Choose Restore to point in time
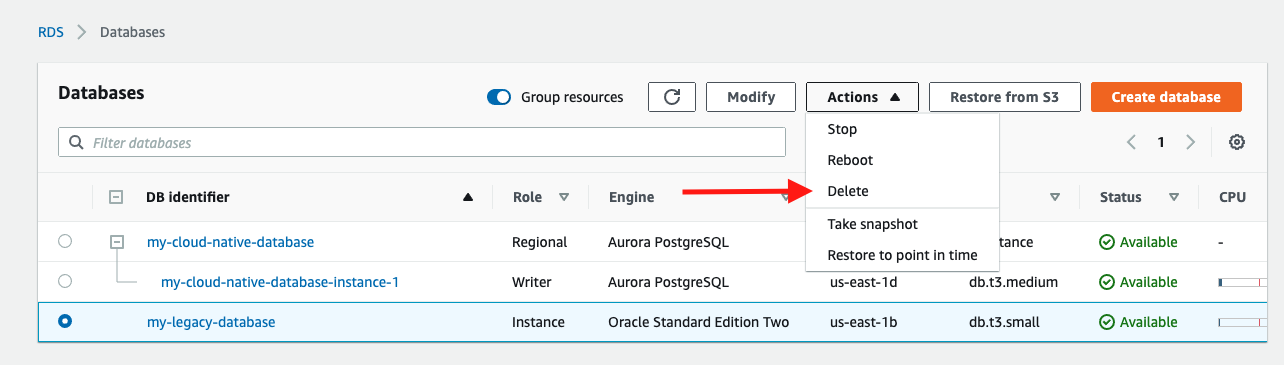The image size is (1284, 365). (902, 255)
